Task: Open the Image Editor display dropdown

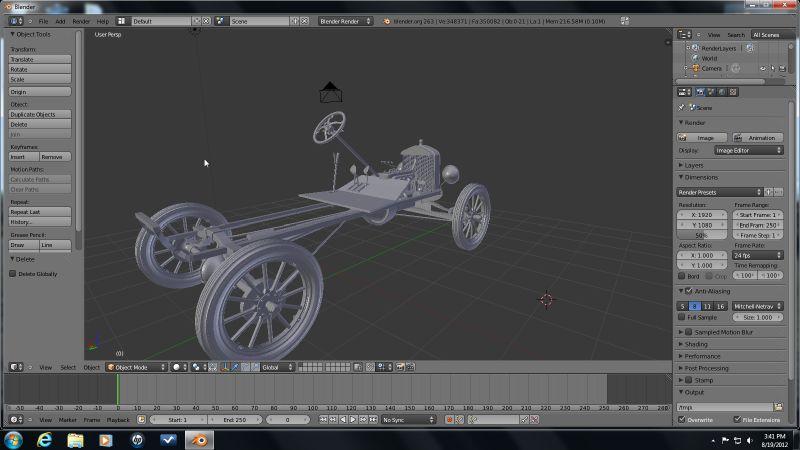Action: click(x=748, y=151)
